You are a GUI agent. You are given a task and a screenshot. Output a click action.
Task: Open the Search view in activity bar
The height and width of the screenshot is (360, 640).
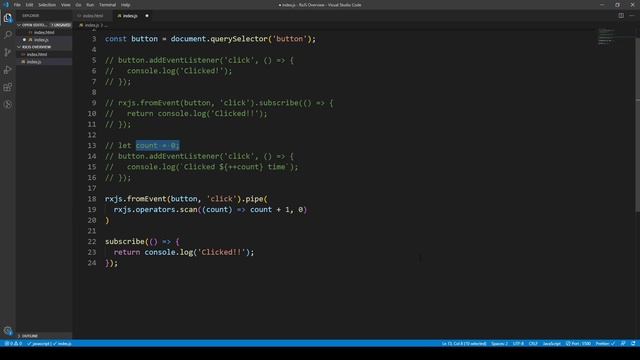[x=8, y=35]
